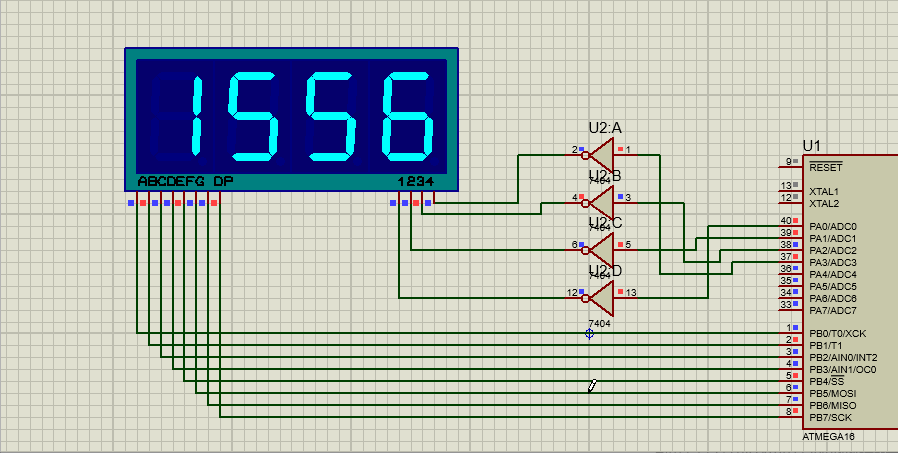The height and width of the screenshot is (453, 898).
Task: Click the RESET pin label
Action: click(825, 168)
